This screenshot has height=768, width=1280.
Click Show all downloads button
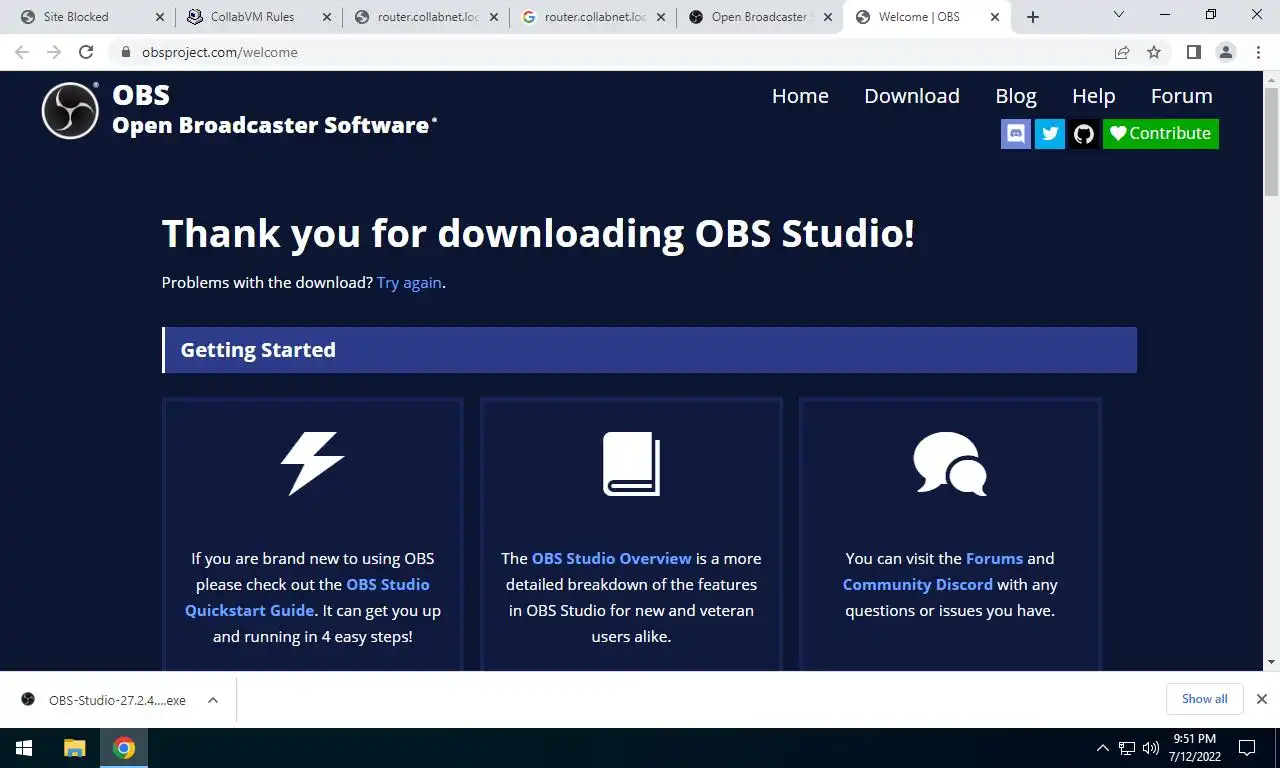pyautogui.click(x=1204, y=699)
